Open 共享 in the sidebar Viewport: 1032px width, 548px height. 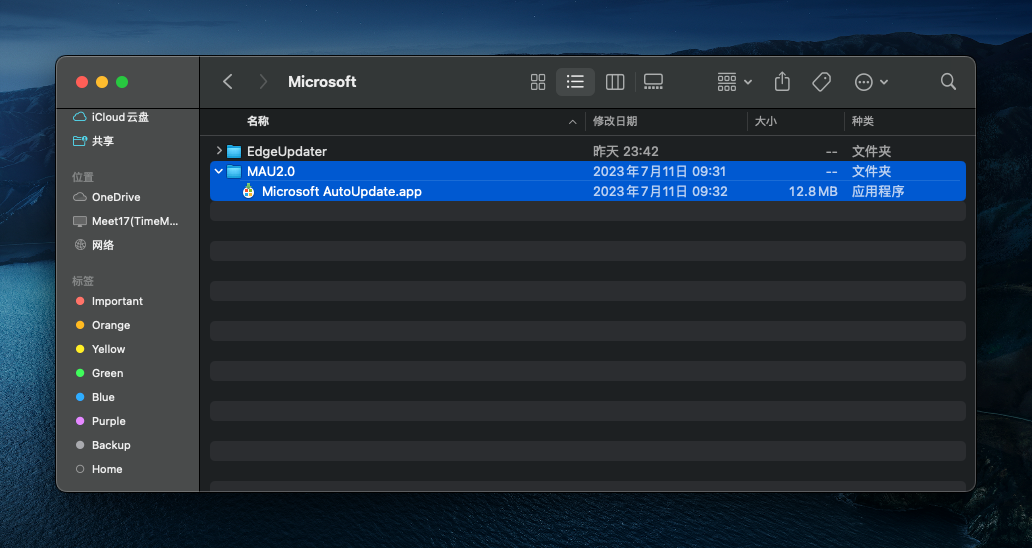coord(103,141)
